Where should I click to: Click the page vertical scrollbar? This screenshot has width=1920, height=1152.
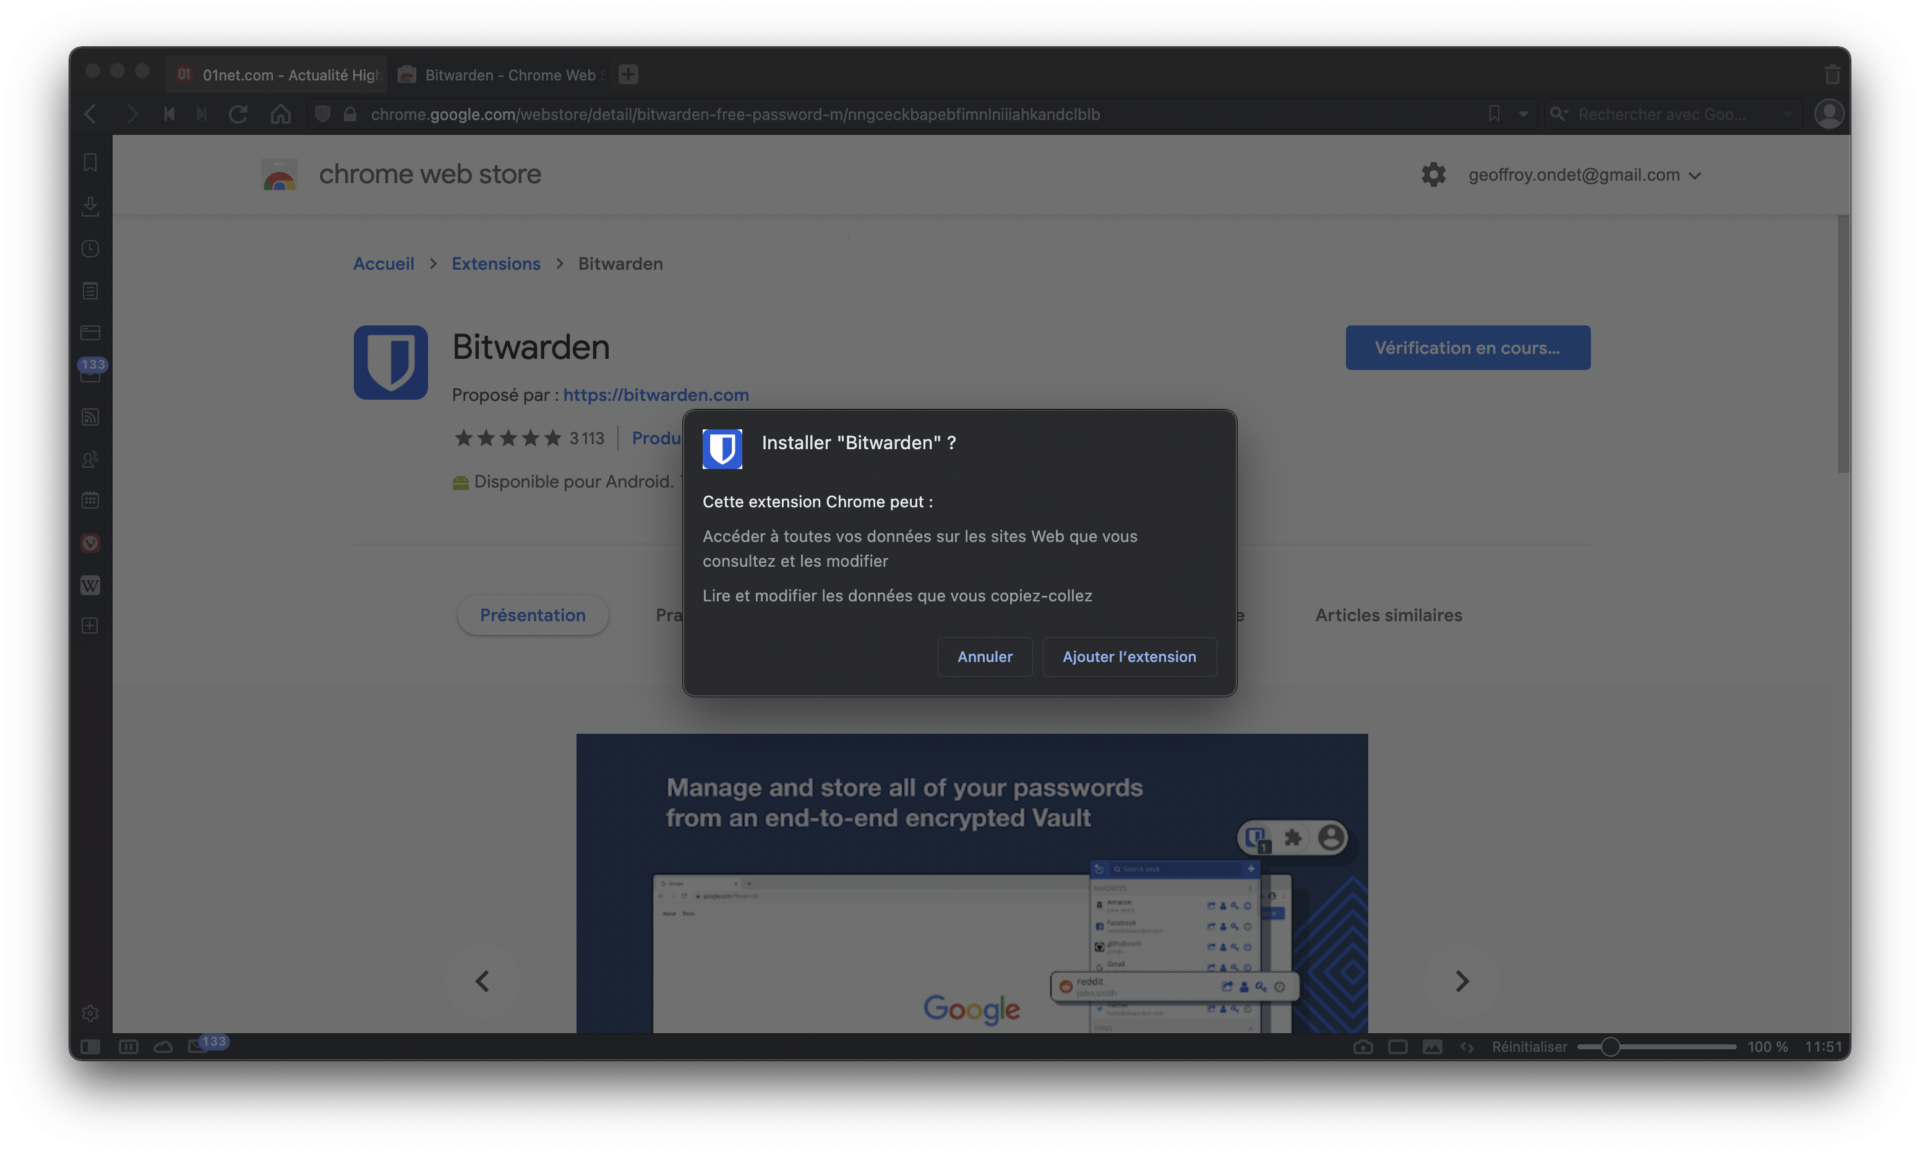click(x=1843, y=345)
